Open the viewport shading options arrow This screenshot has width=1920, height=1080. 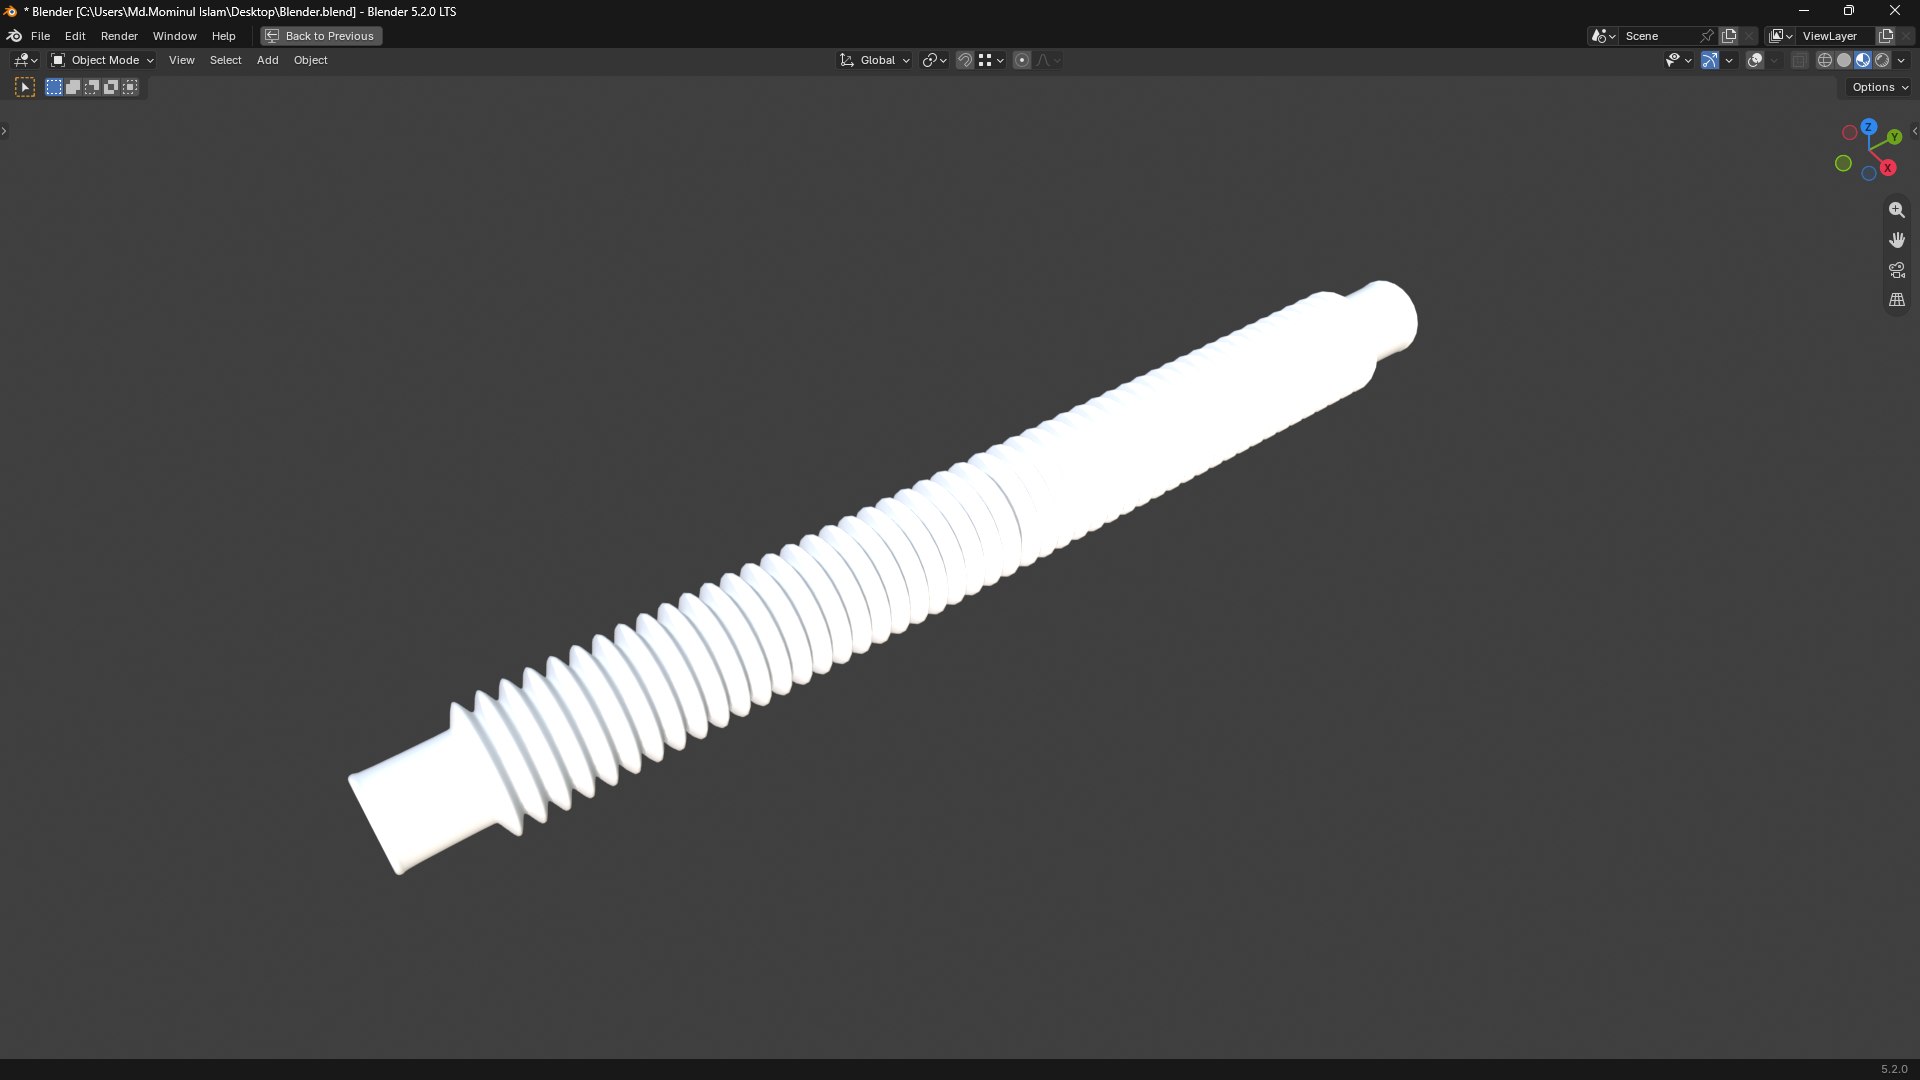coord(1902,61)
